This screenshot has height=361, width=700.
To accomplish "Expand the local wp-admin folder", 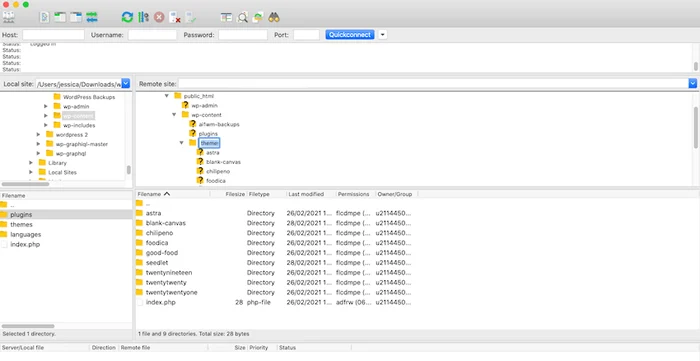I will (x=46, y=106).
